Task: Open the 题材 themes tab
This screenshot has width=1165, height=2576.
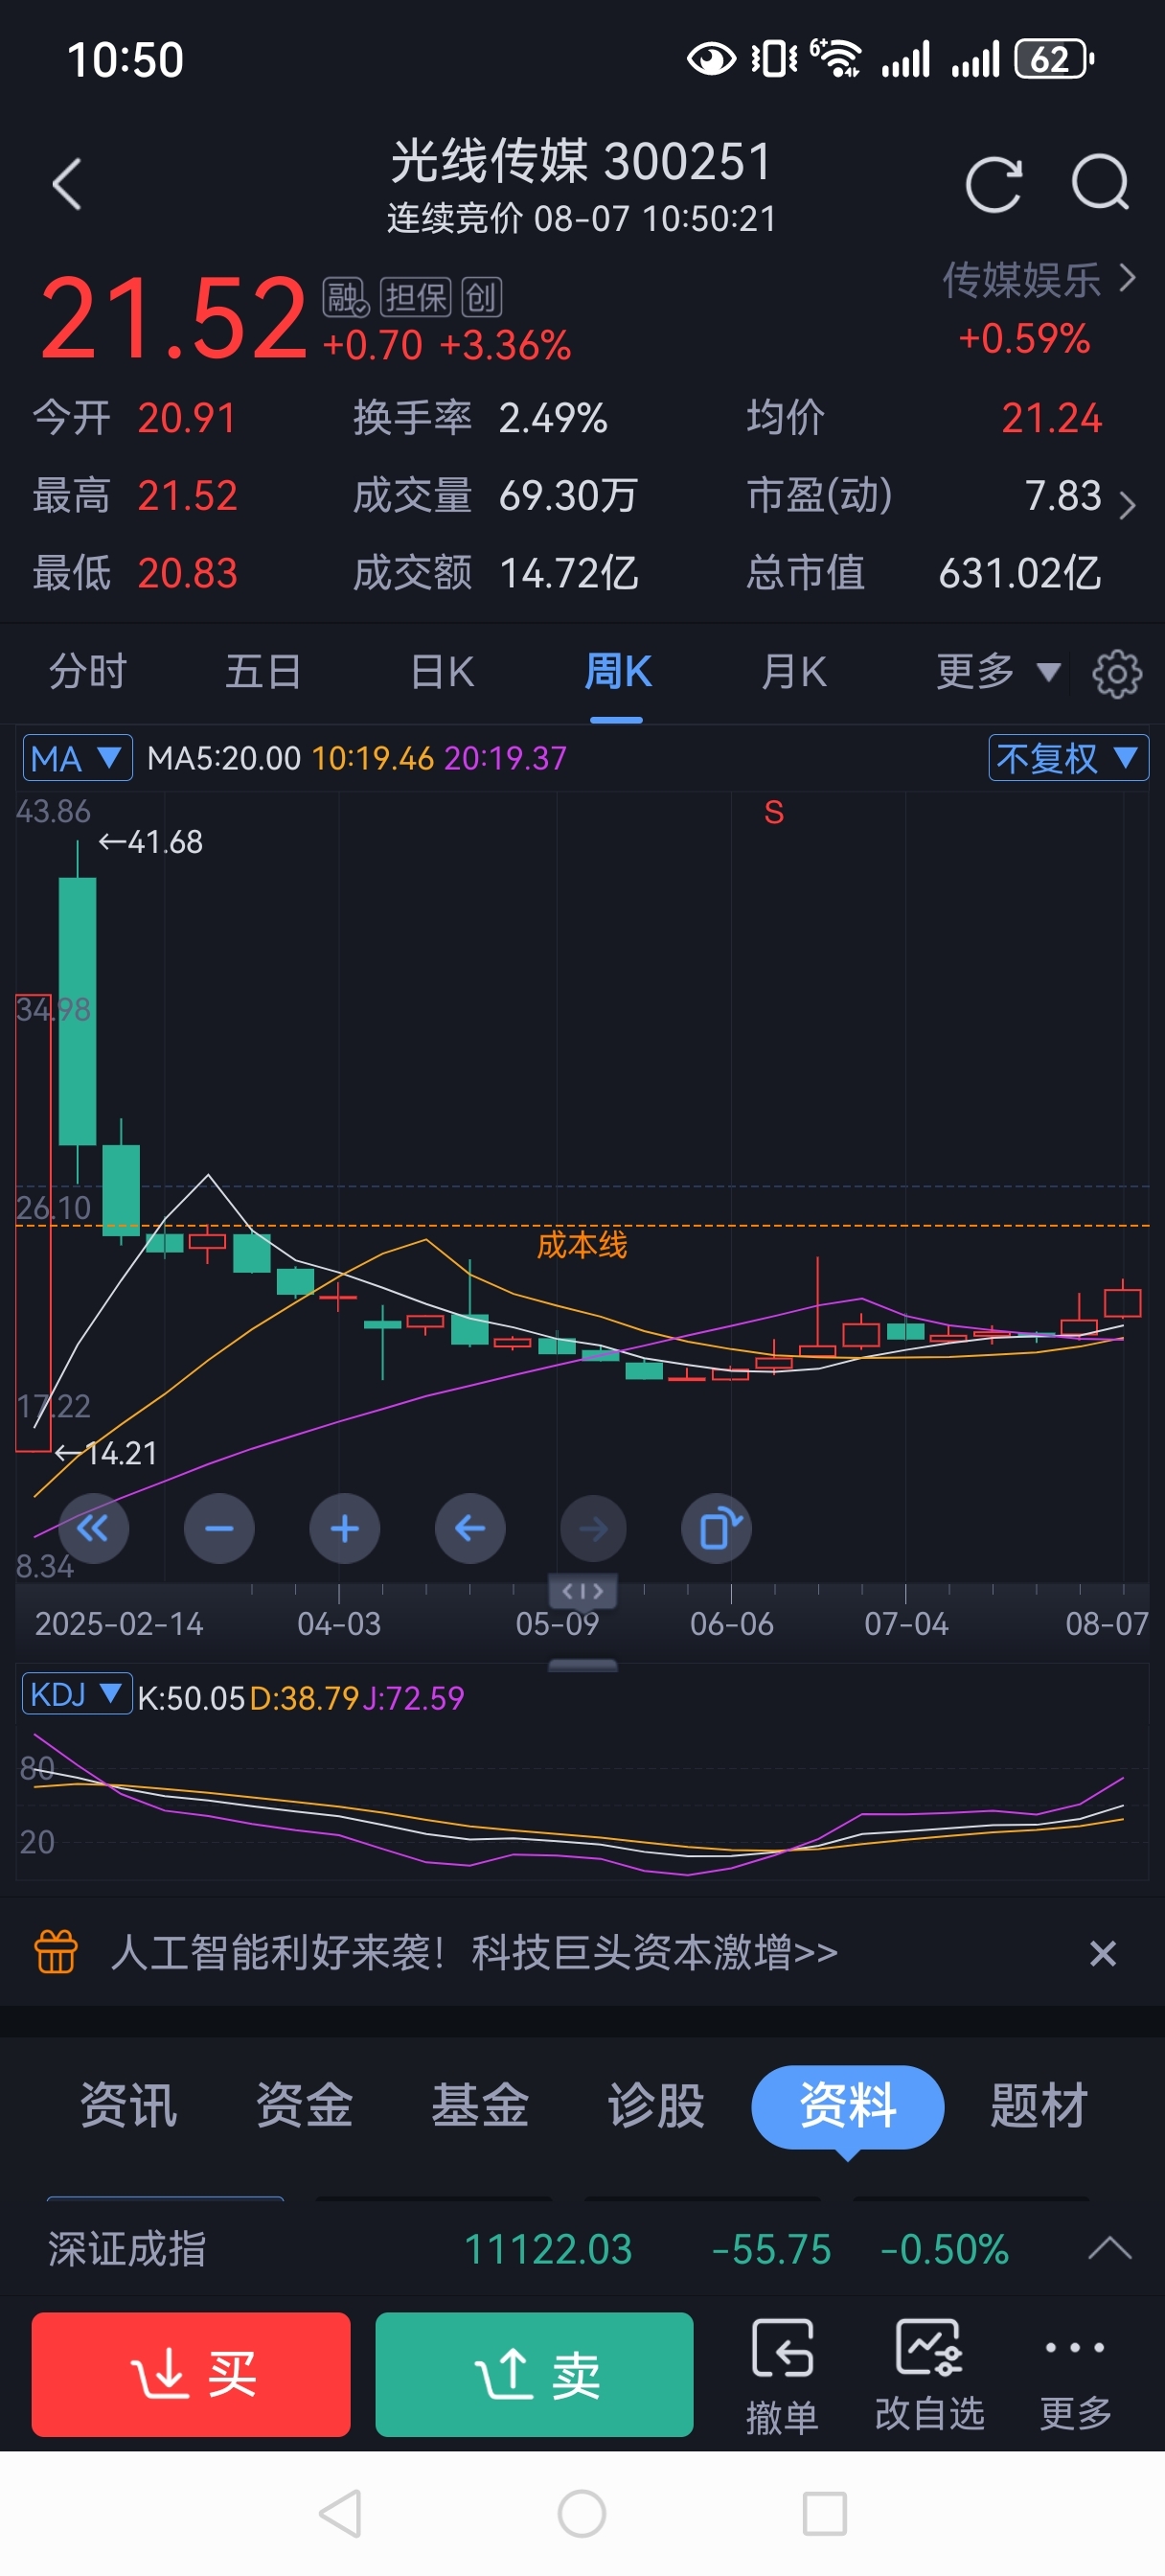Action: (x=1038, y=2105)
